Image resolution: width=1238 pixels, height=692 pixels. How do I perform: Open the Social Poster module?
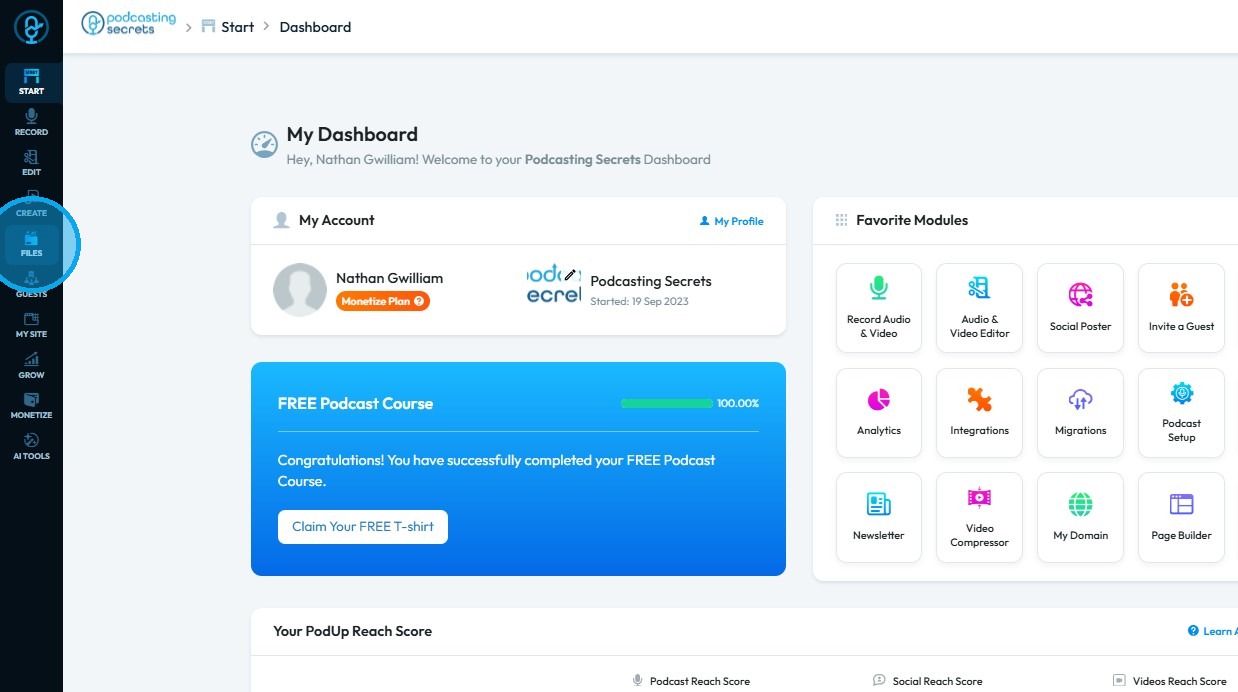tap(1080, 308)
